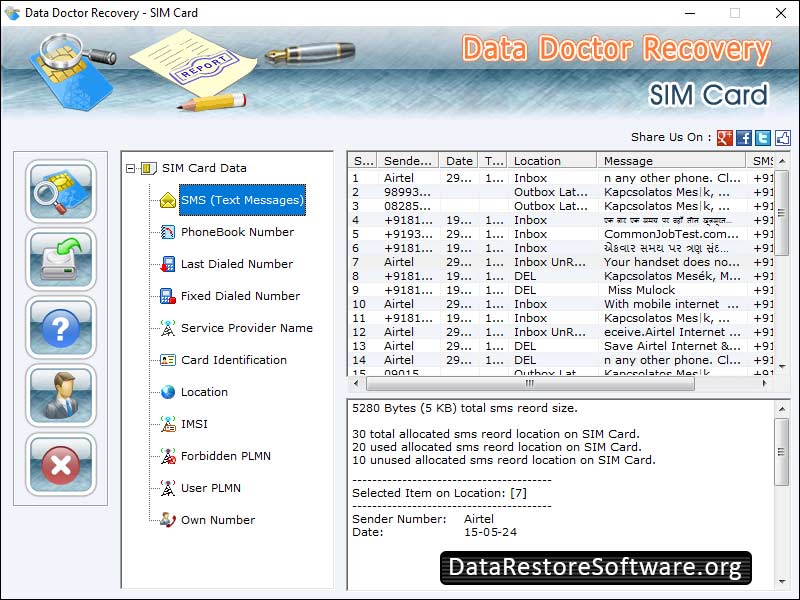The image size is (800, 600).
Task: Click the blue thumbs-up Like icon
Action: [783, 138]
